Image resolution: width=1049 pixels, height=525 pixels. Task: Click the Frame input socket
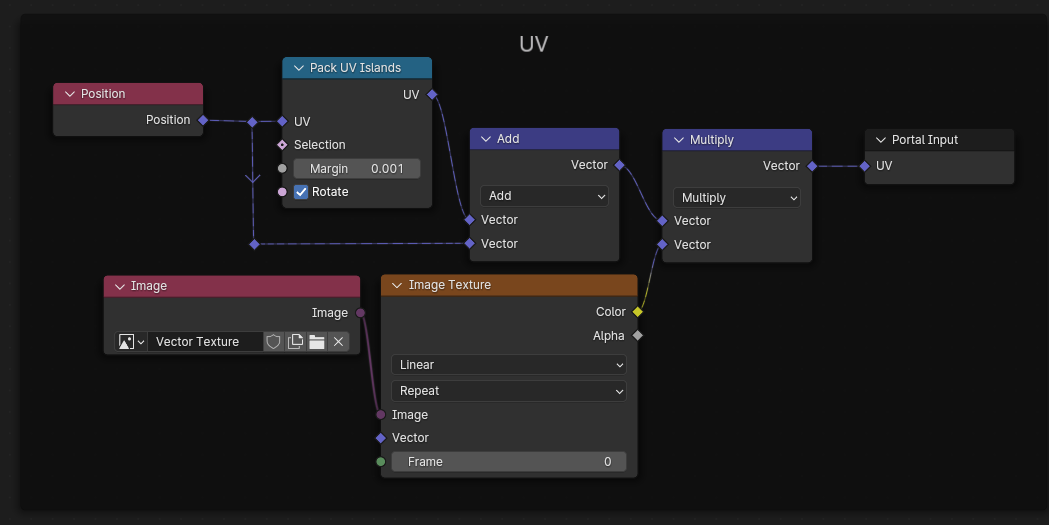pyautogui.click(x=381, y=461)
